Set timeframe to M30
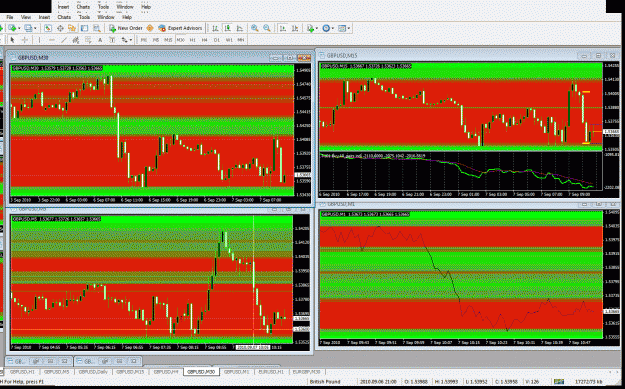The image size is (625, 389). pyautogui.click(x=181, y=40)
